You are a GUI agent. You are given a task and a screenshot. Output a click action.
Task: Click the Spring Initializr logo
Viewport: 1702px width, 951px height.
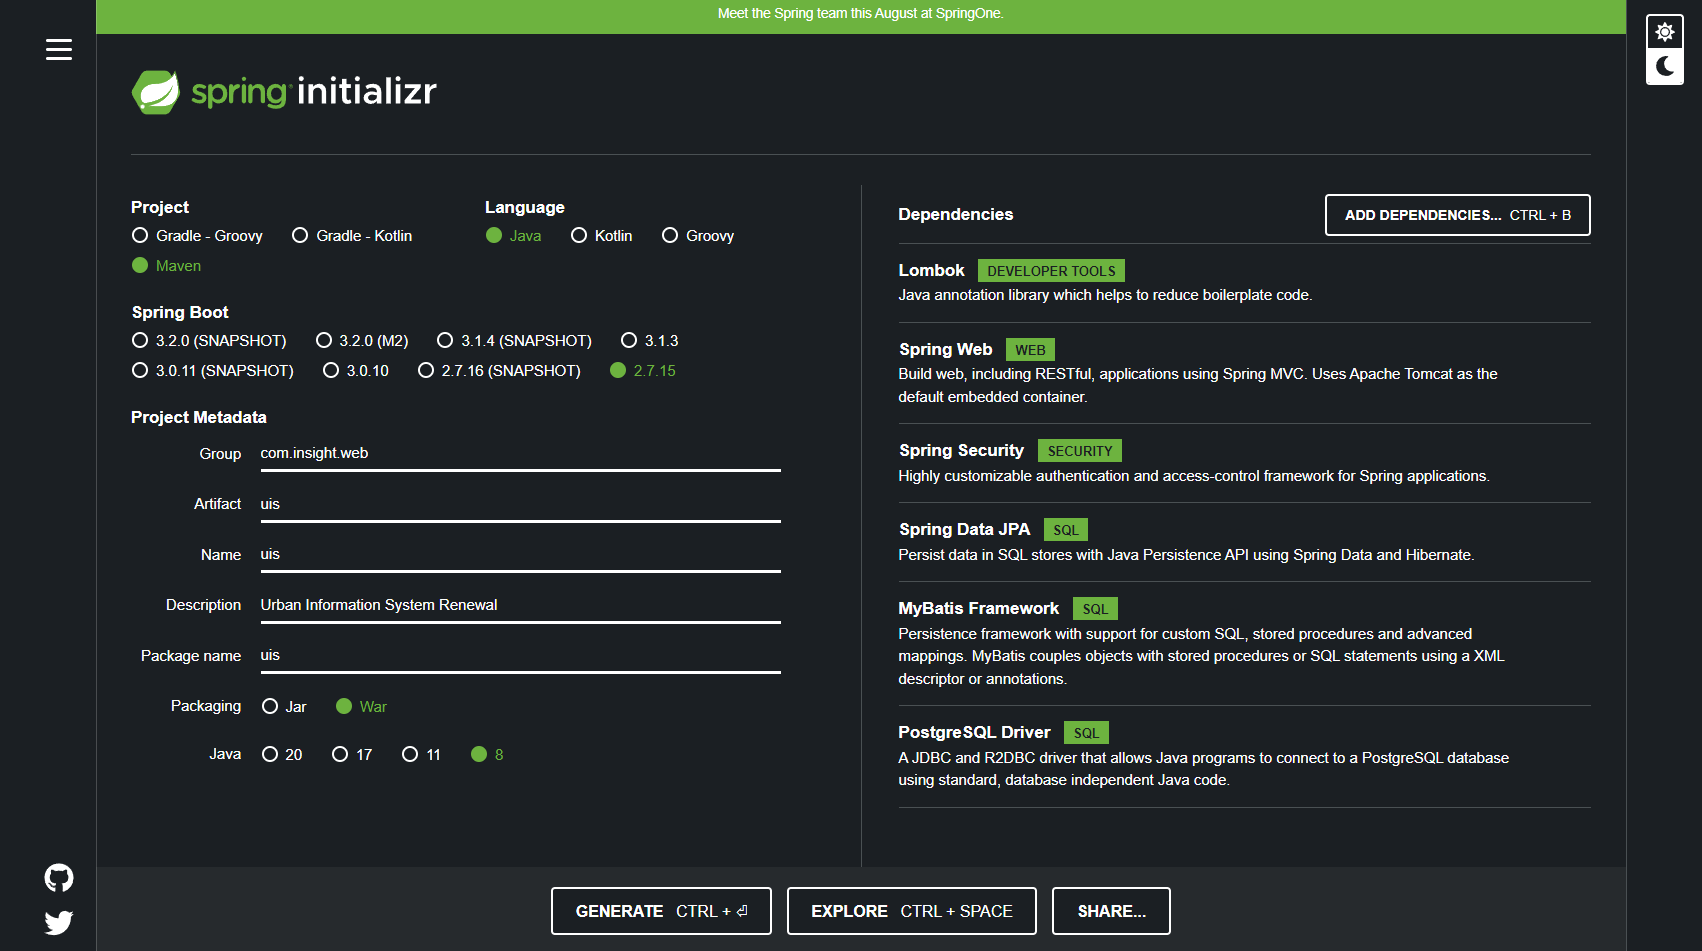284,92
